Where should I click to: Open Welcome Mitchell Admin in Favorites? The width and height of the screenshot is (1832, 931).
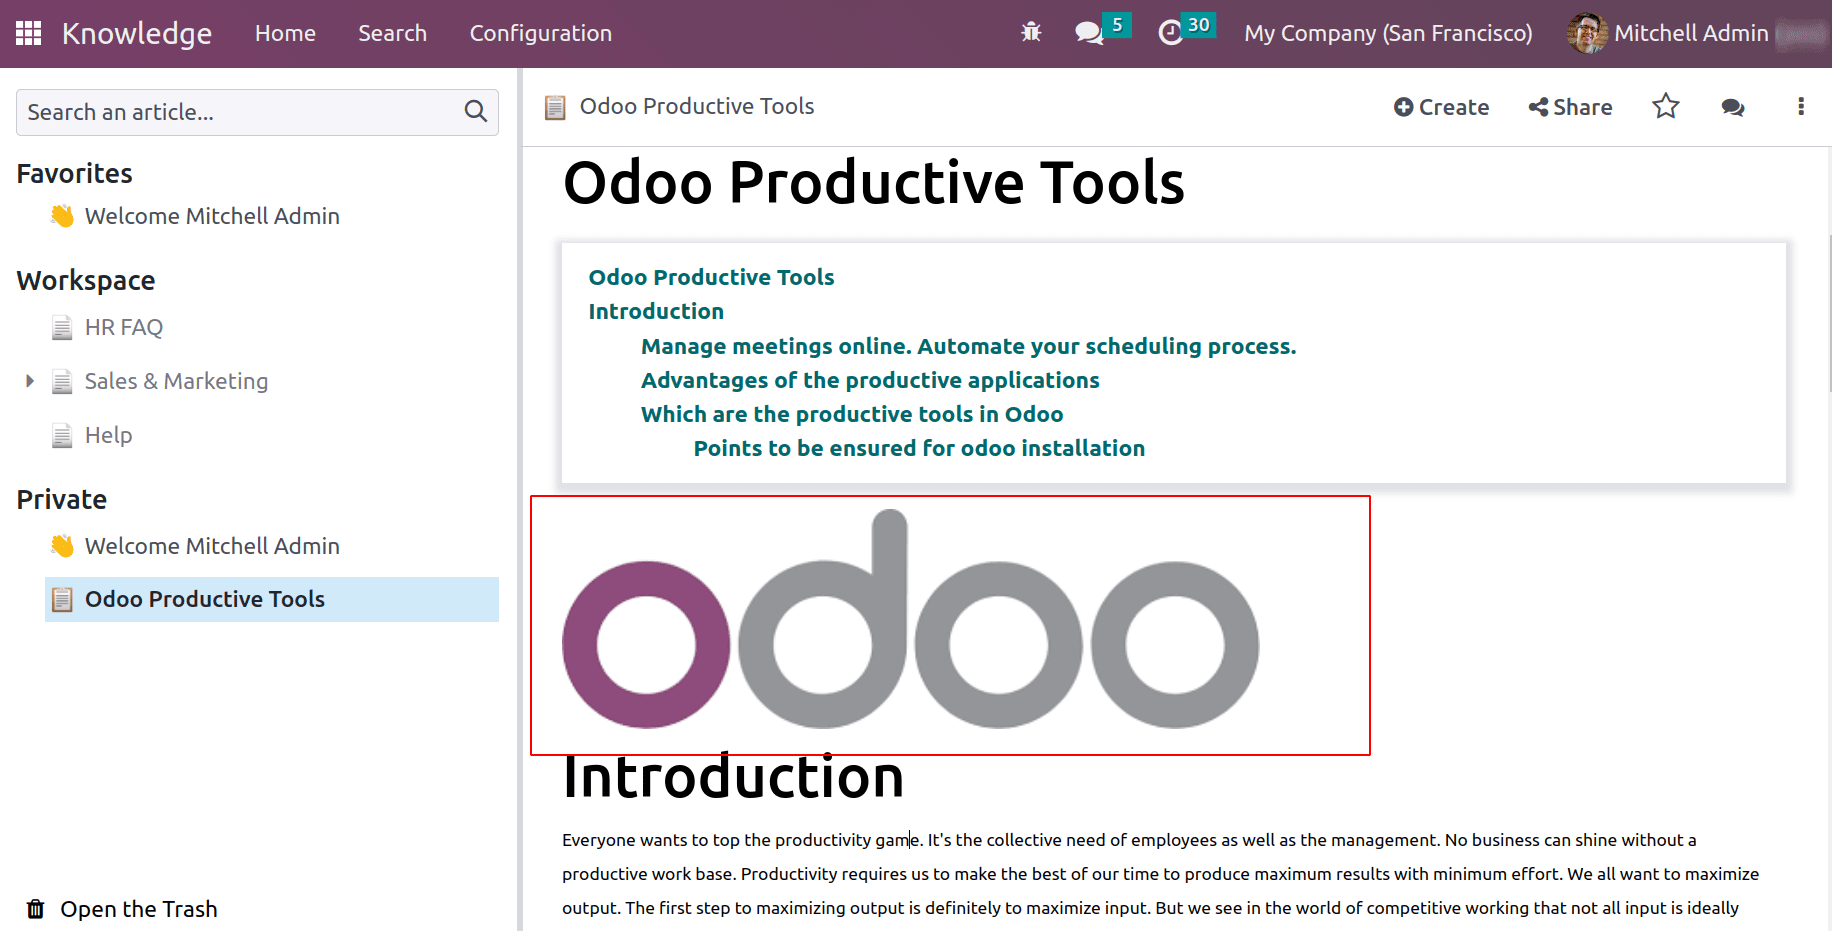[x=212, y=216]
